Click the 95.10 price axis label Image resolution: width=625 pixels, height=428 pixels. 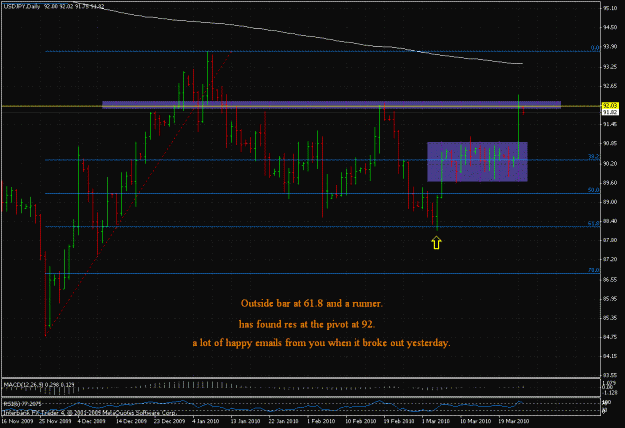(x=610, y=8)
